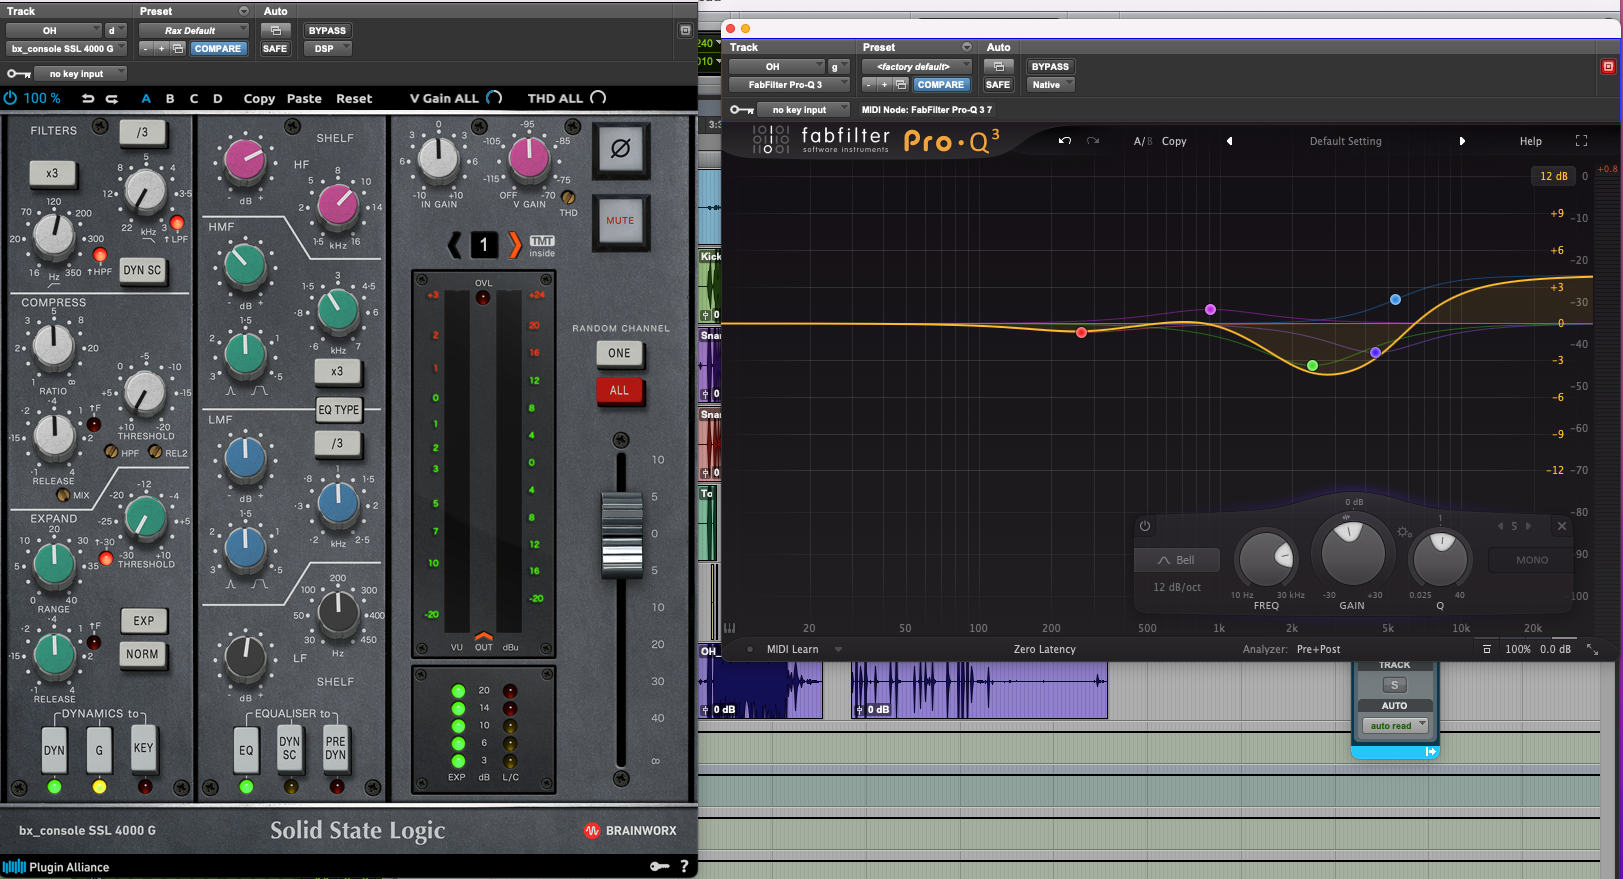Toggle BYPASS on FabFilter Pro-Q 3

(1050, 67)
